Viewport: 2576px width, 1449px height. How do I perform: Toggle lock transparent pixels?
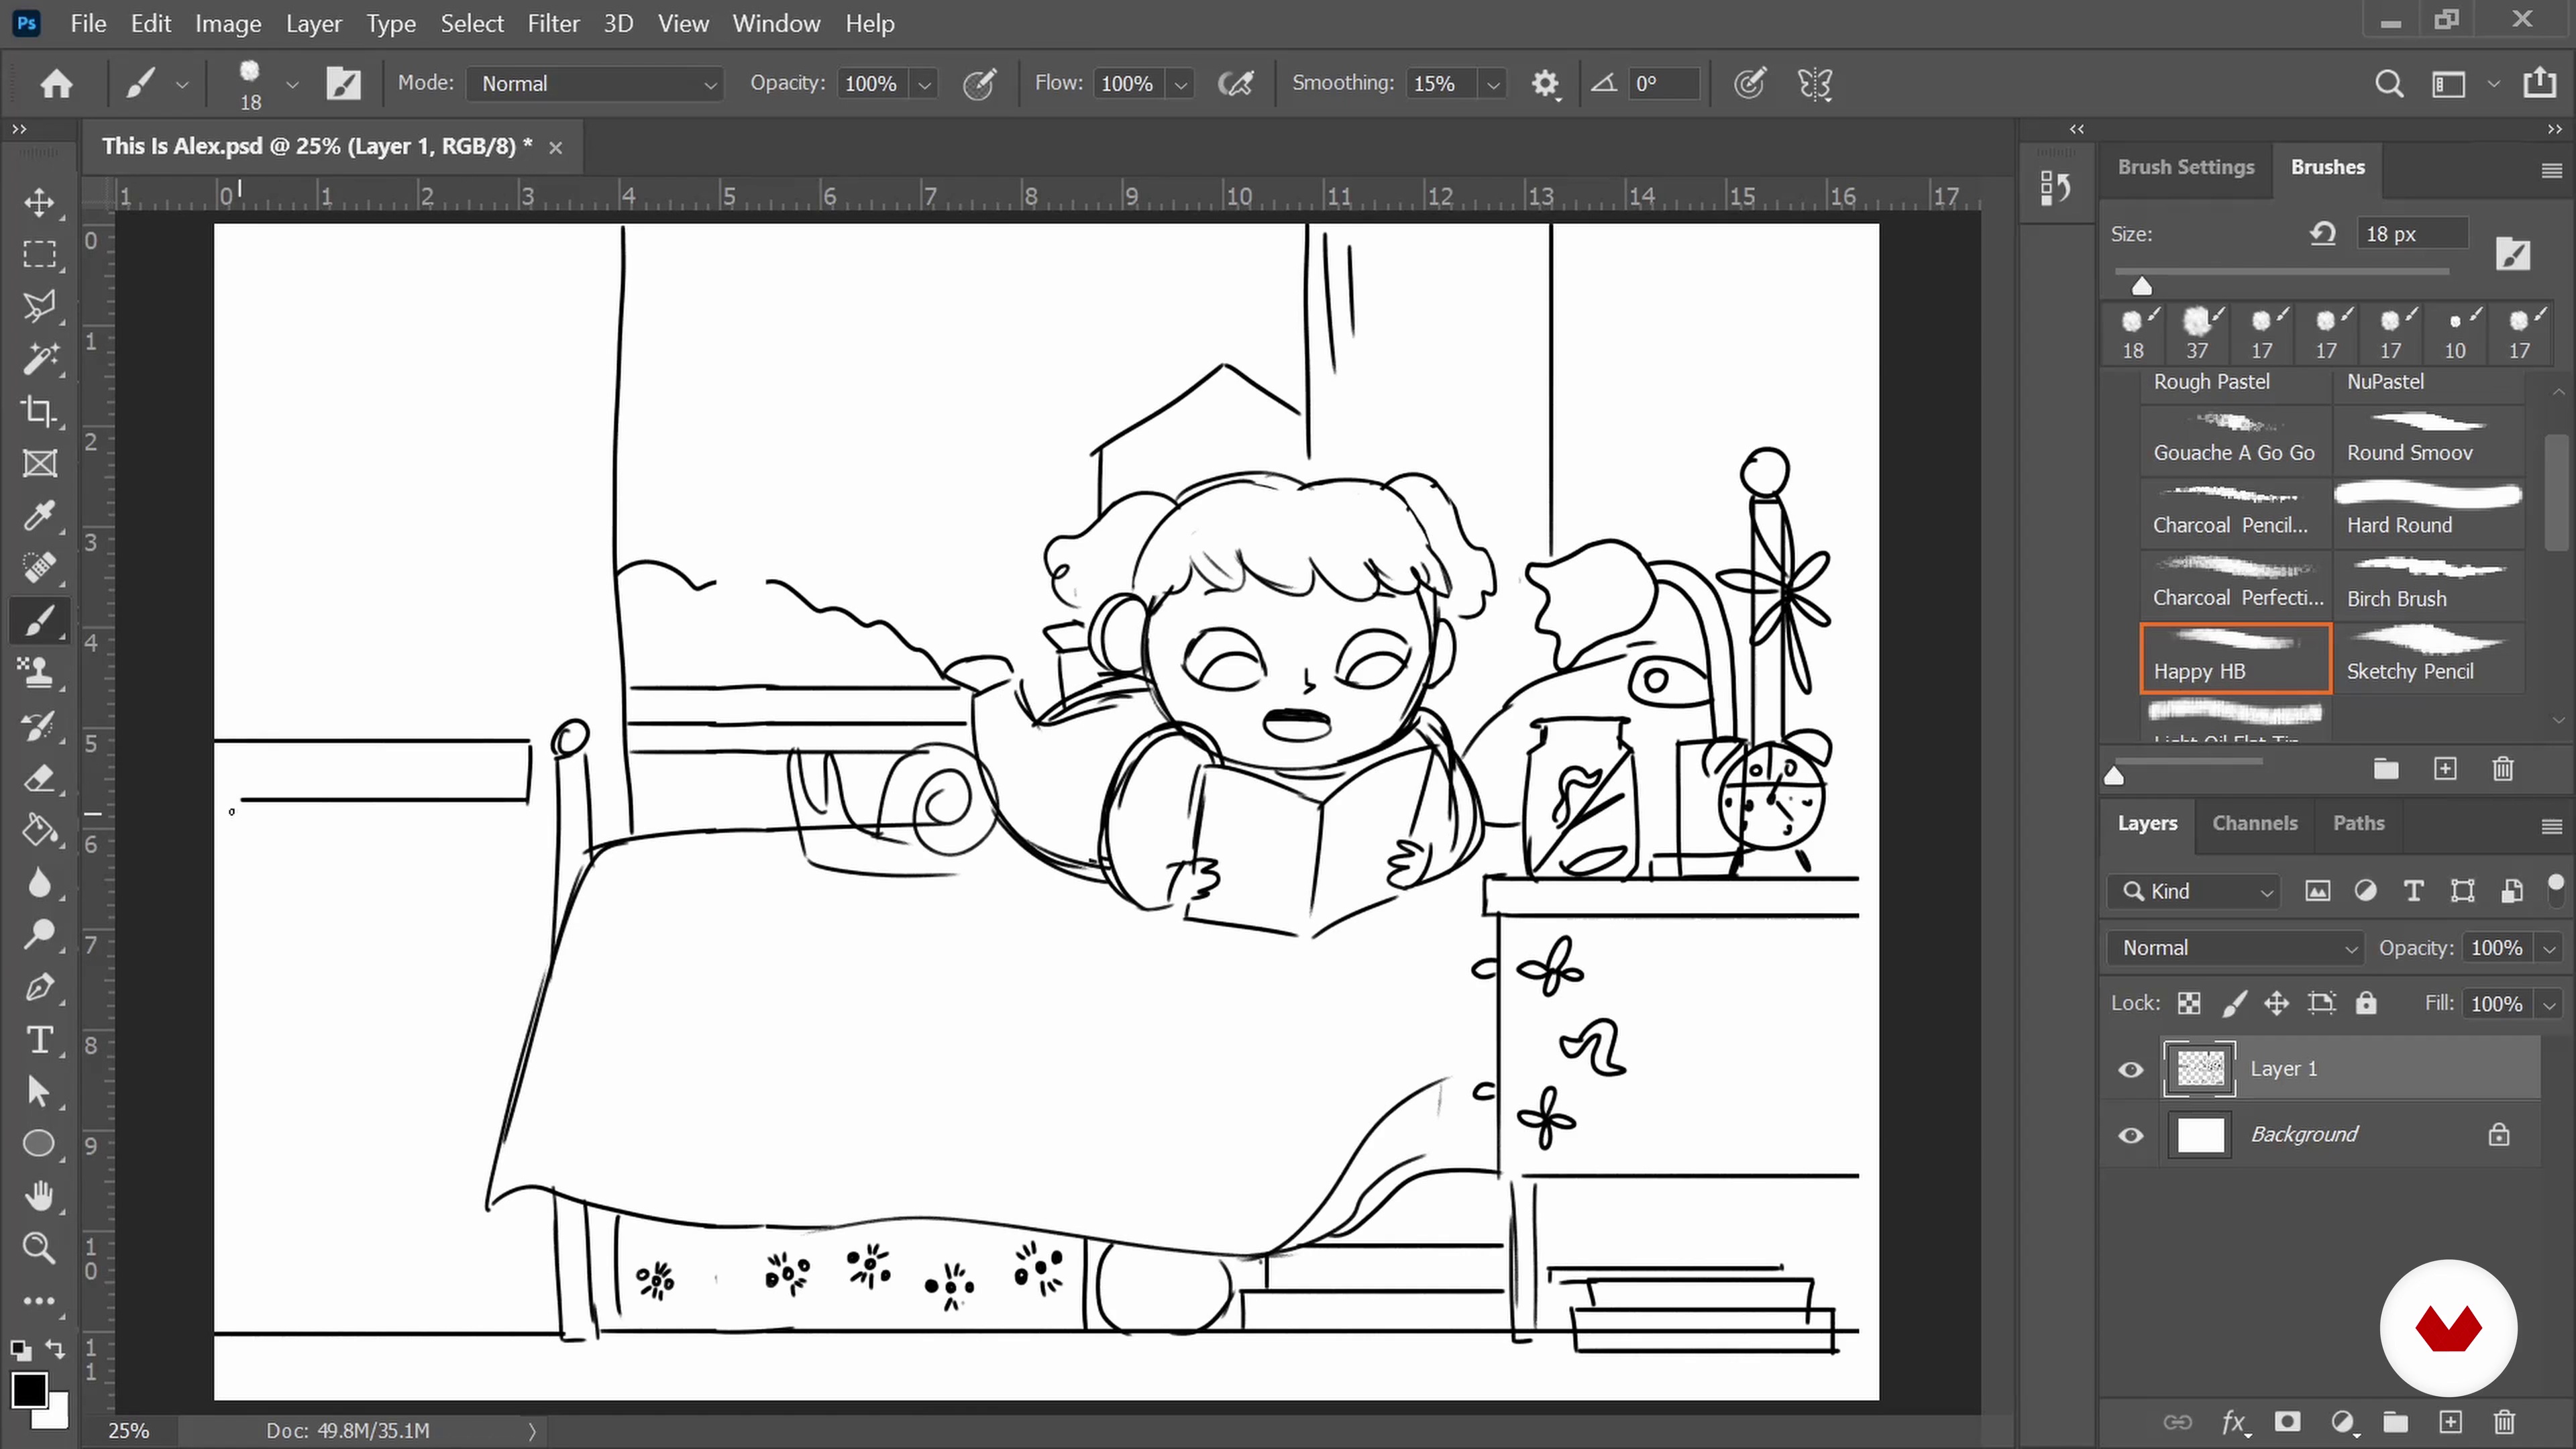click(x=2189, y=1004)
